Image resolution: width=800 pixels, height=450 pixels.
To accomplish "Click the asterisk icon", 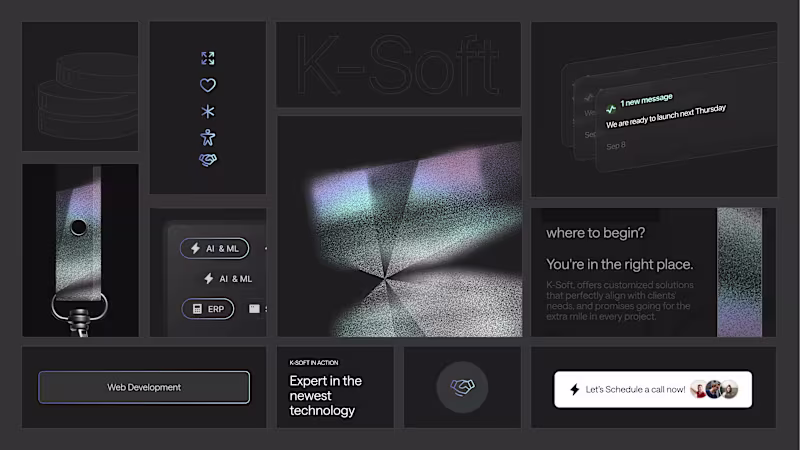I will (208, 111).
